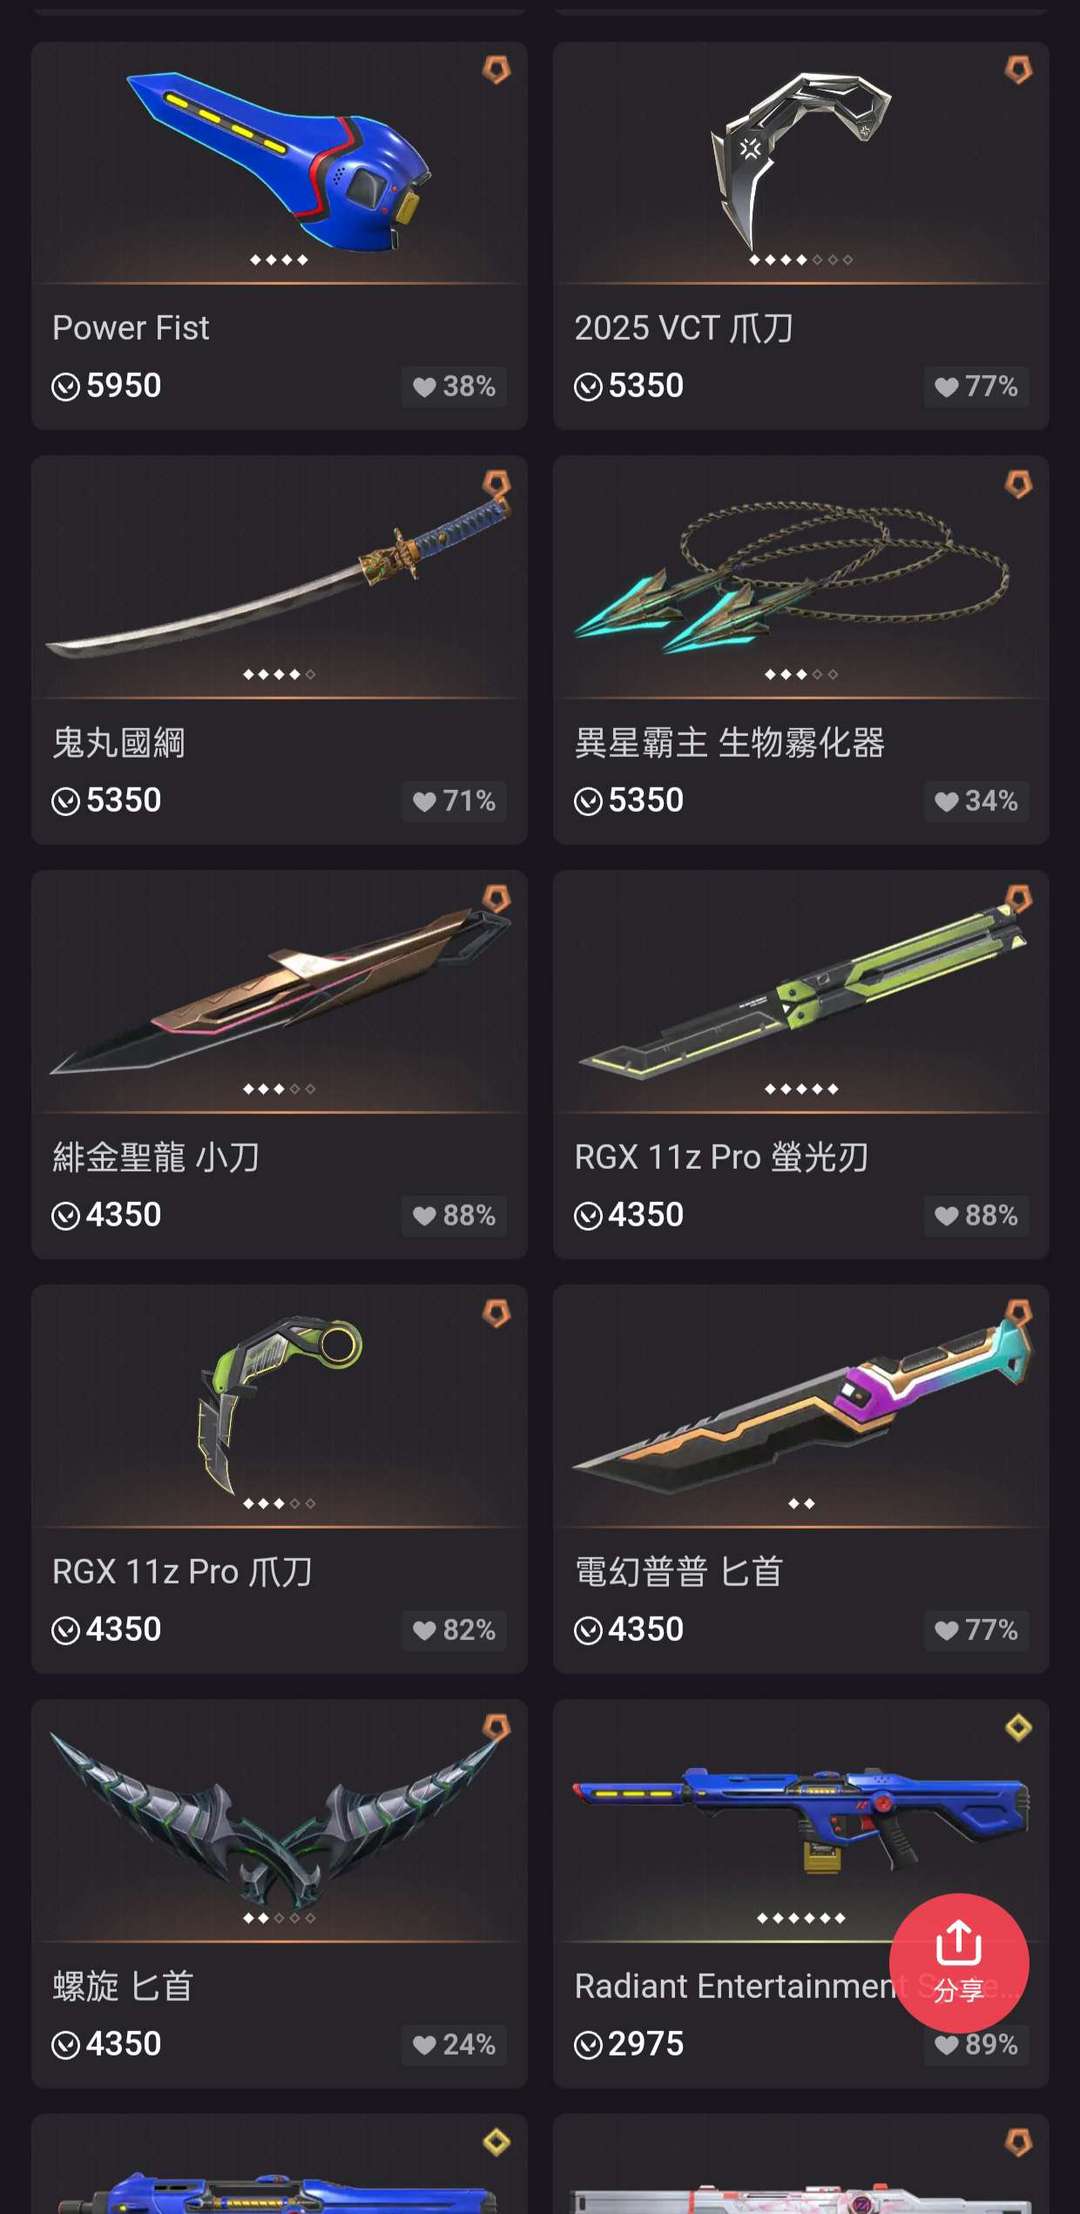Tap the heart 38% rating on Power Fist
This screenshot has height=2214, width=1080.
[454, 386]
